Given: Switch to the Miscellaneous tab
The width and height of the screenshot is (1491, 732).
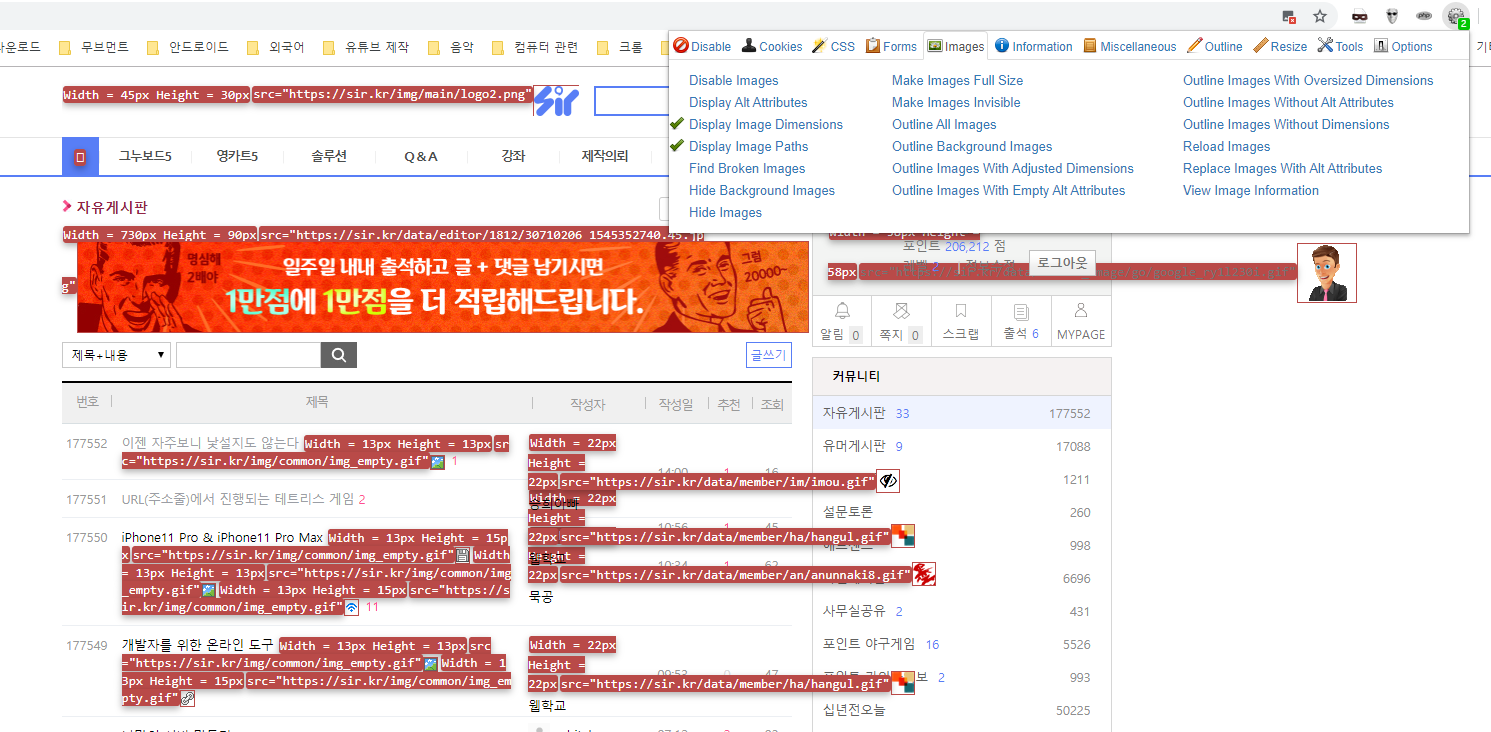Looking at the screenshot, I should (1130, 46).
